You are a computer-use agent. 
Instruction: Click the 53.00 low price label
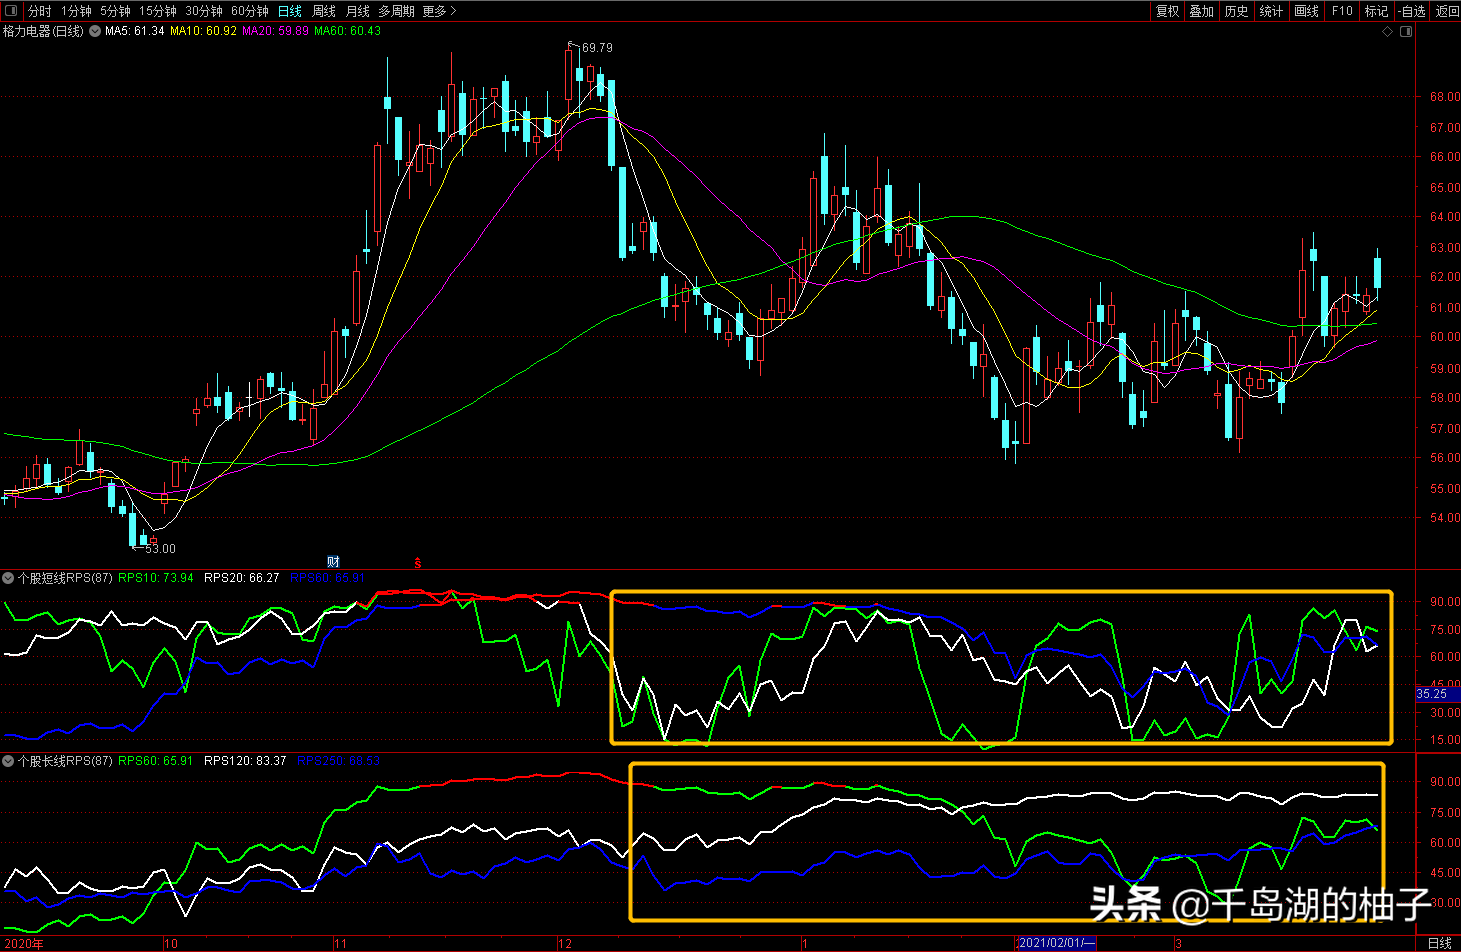tap(160, 549)
